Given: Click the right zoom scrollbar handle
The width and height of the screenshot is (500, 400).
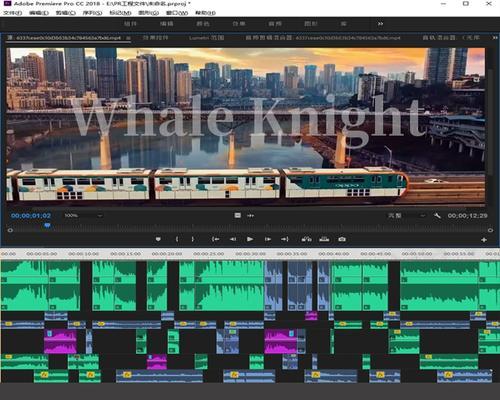Looking at the screenshot, I should point(490,230).
